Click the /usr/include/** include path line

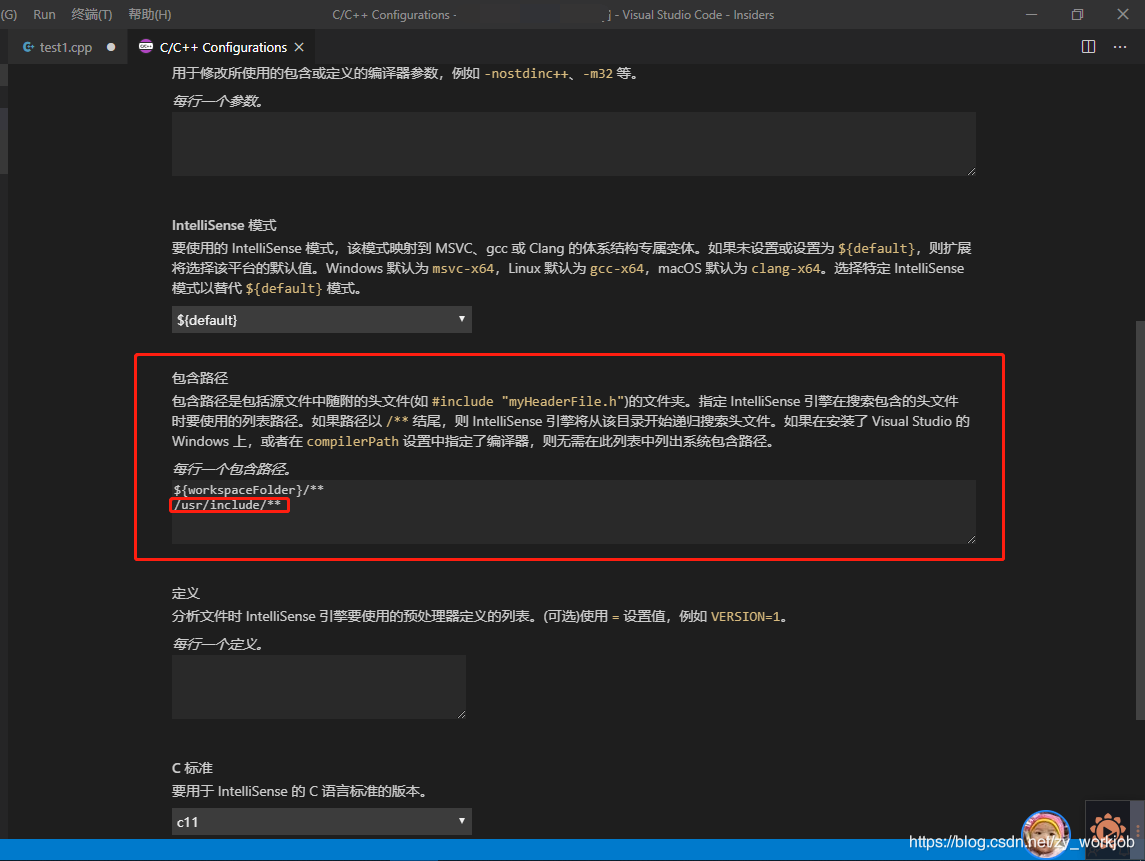[228, 505]
